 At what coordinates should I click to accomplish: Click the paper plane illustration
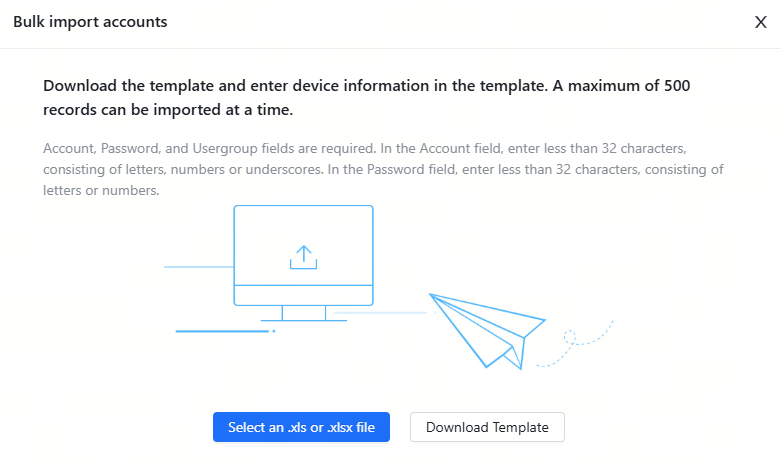487,327
